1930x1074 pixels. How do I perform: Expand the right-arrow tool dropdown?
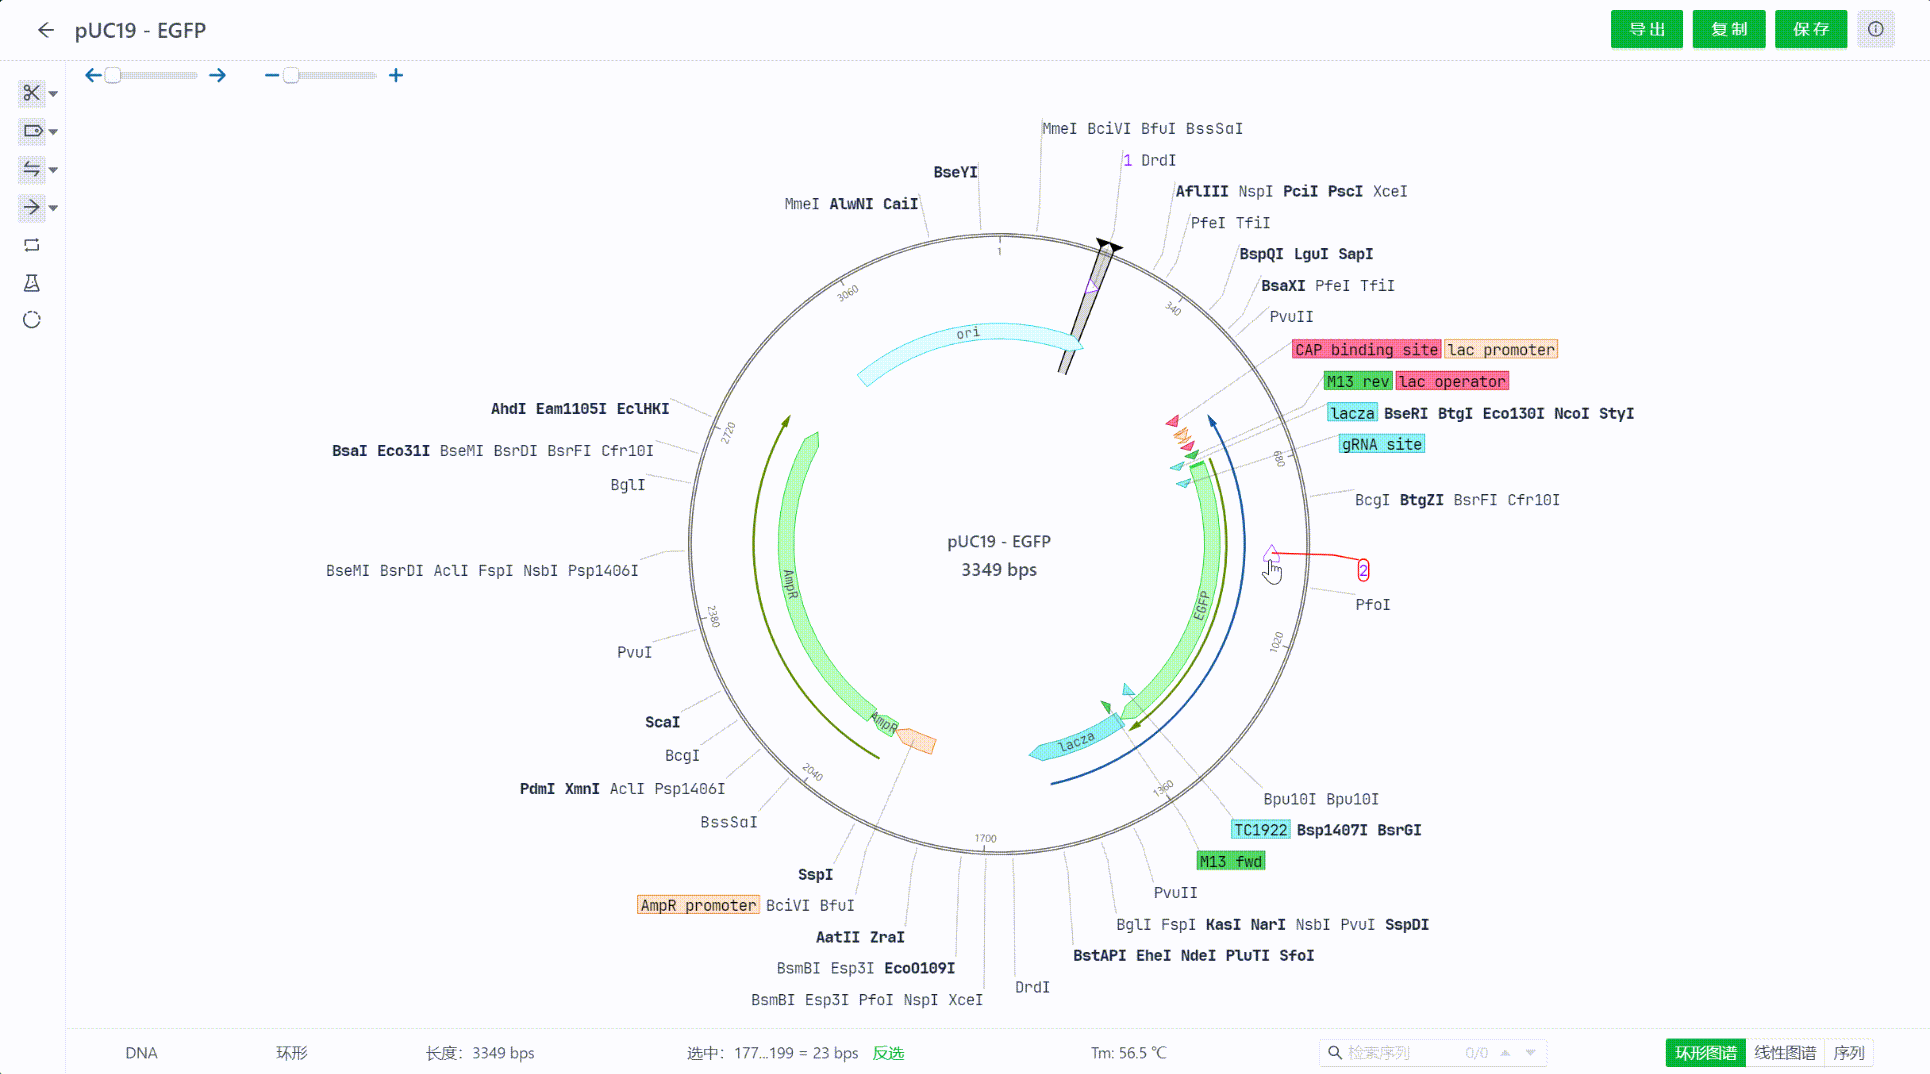coord(54,208)
